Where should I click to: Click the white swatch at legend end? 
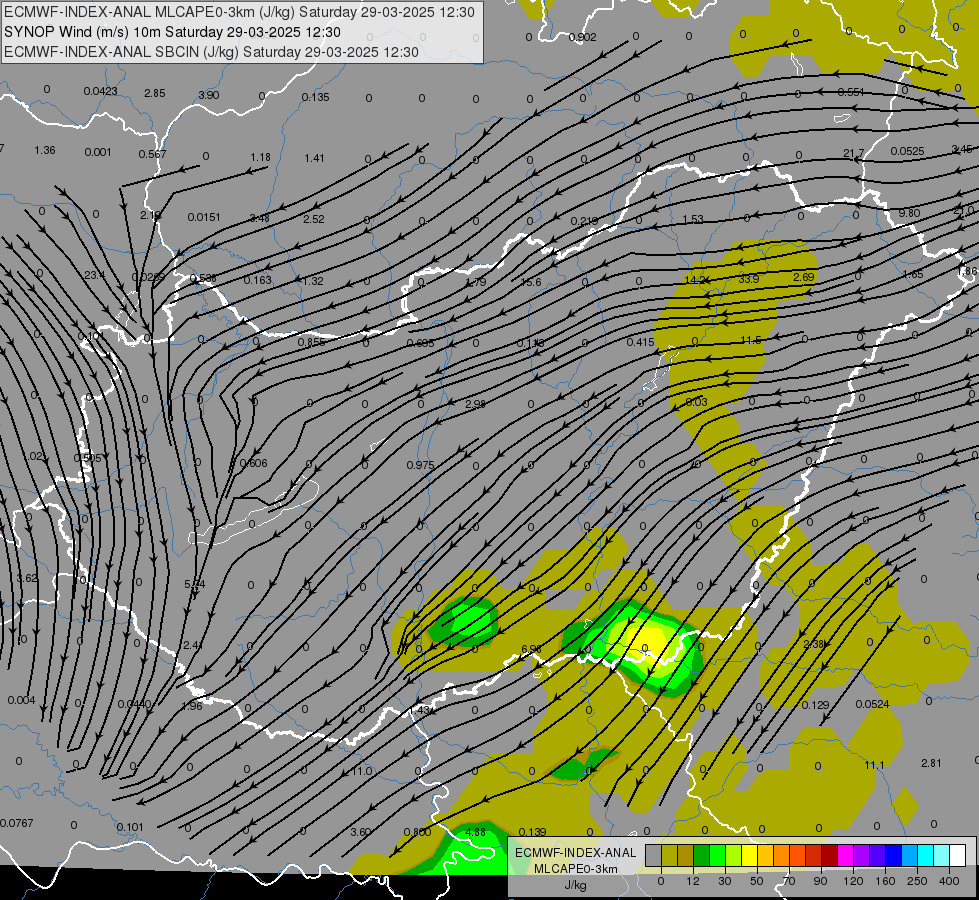[958, 855]
